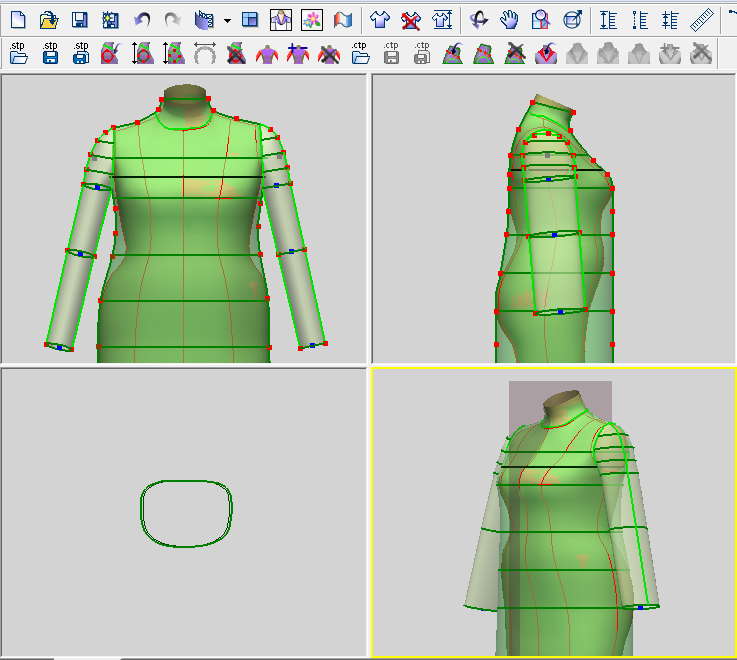
Task: Click the Redo arrow icon
Action: (172, 19)
